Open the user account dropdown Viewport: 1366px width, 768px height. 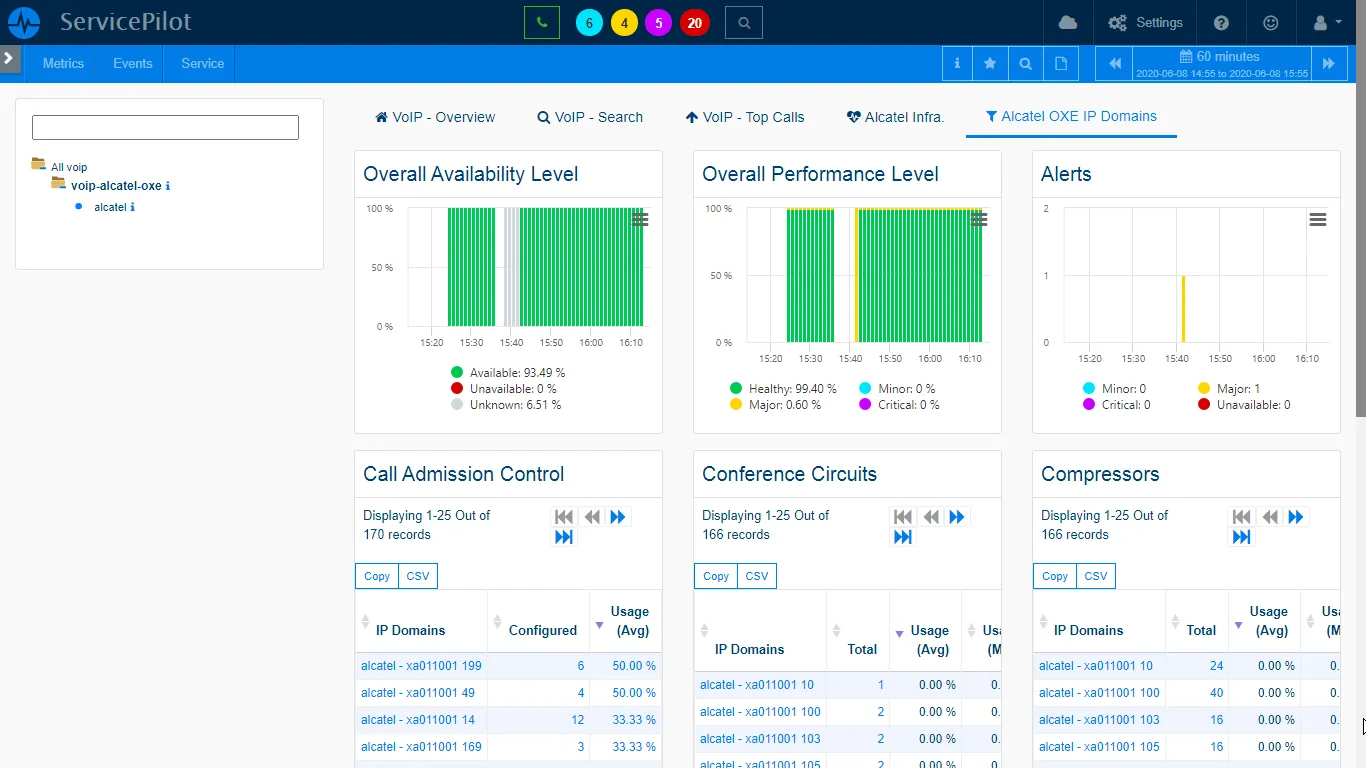(1327, 22)
